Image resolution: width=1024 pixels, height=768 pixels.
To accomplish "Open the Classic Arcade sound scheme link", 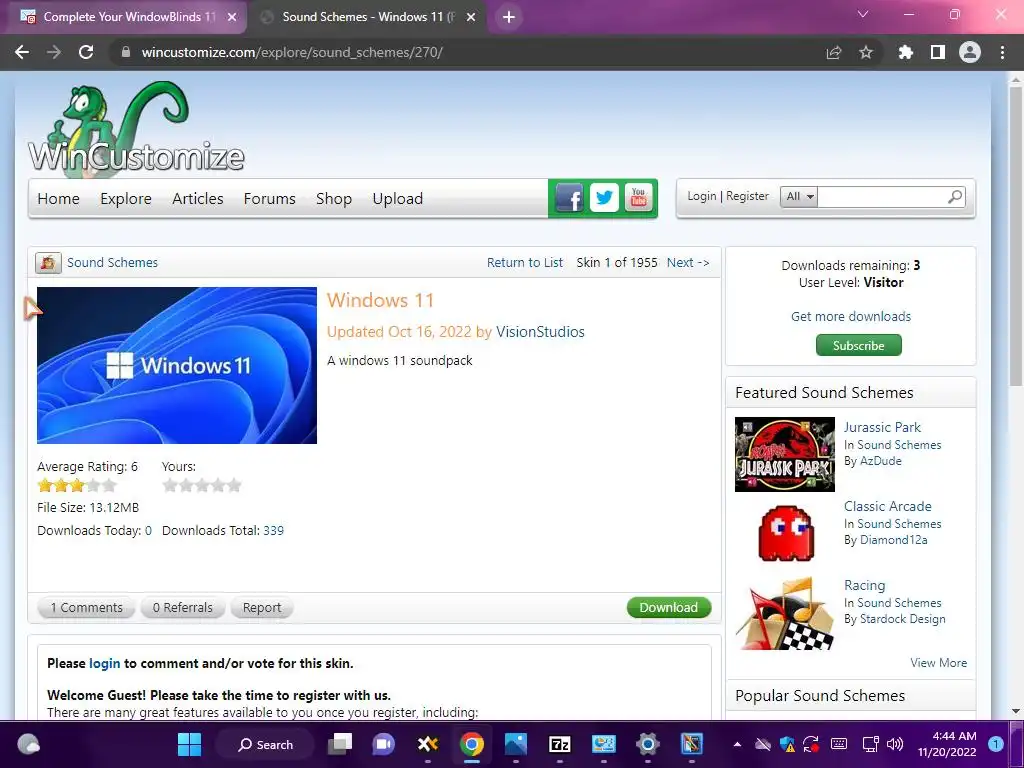I will 888,506.
